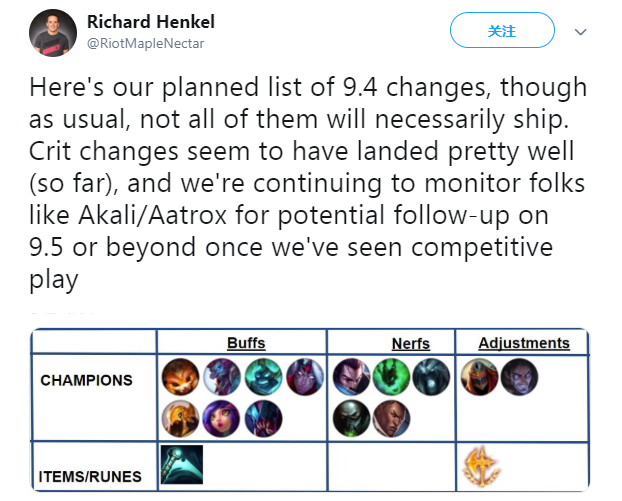
Task: Click Richard Henkel's profile avatar
Action: coord(54,33)
